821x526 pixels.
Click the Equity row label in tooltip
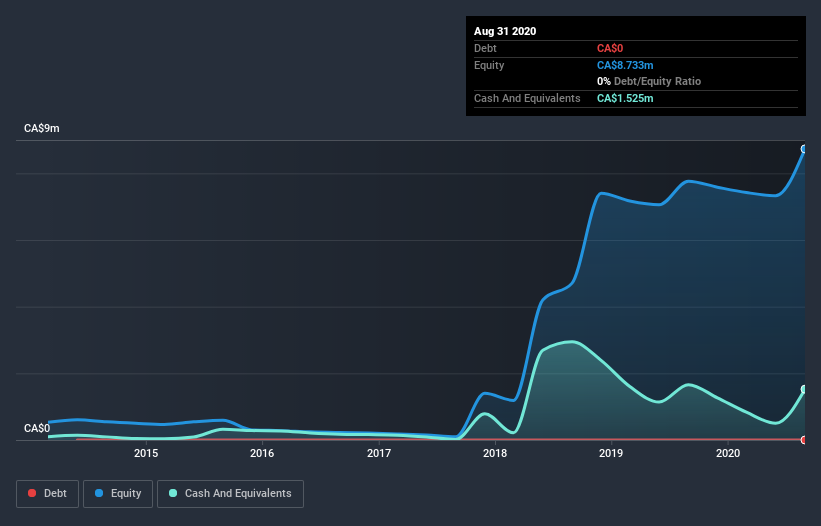tap(489, 65)
